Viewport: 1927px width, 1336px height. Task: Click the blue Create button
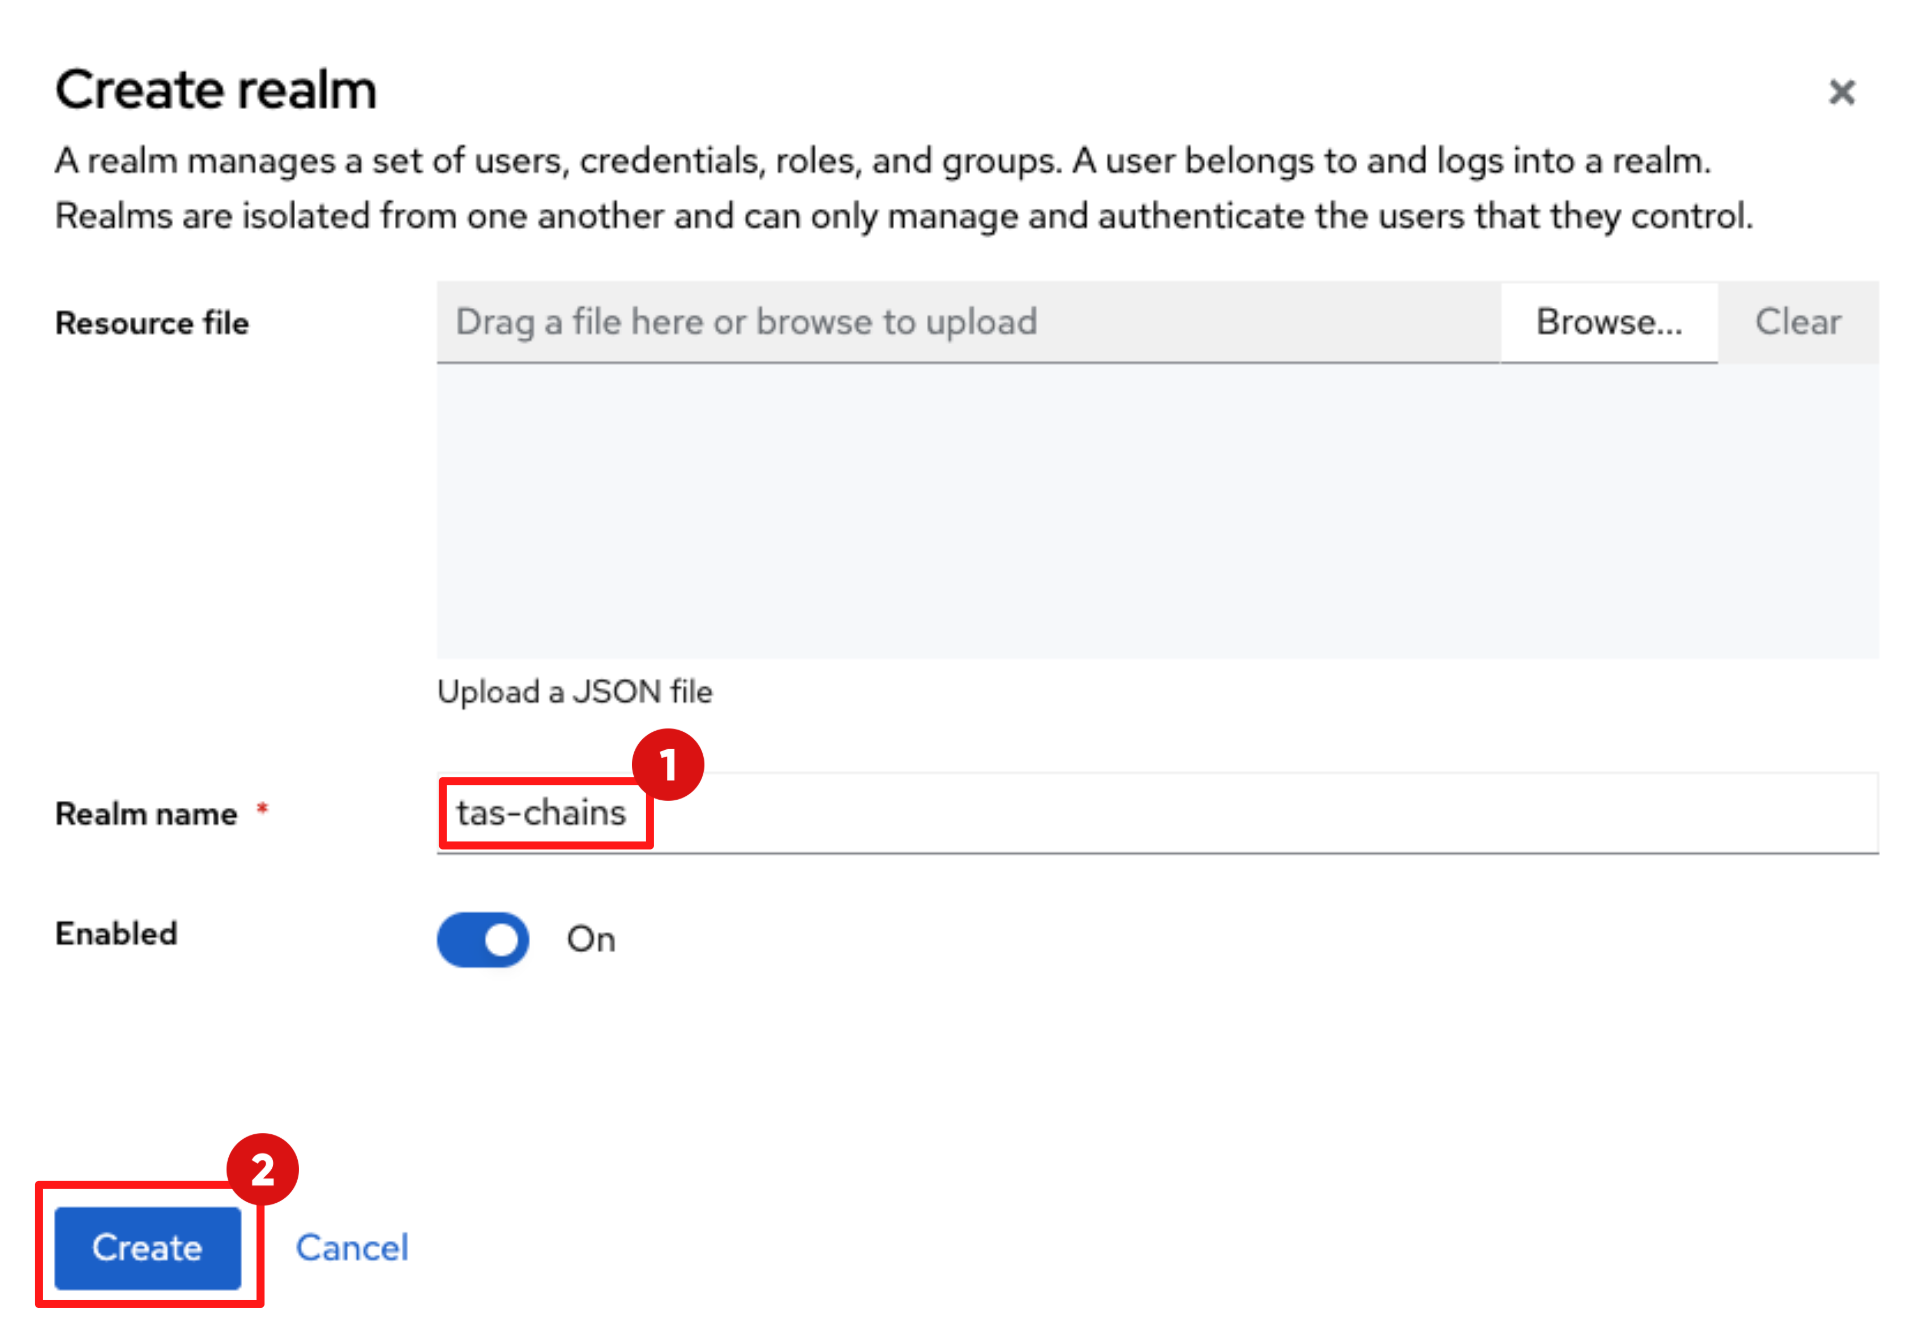coord(147,1247)
